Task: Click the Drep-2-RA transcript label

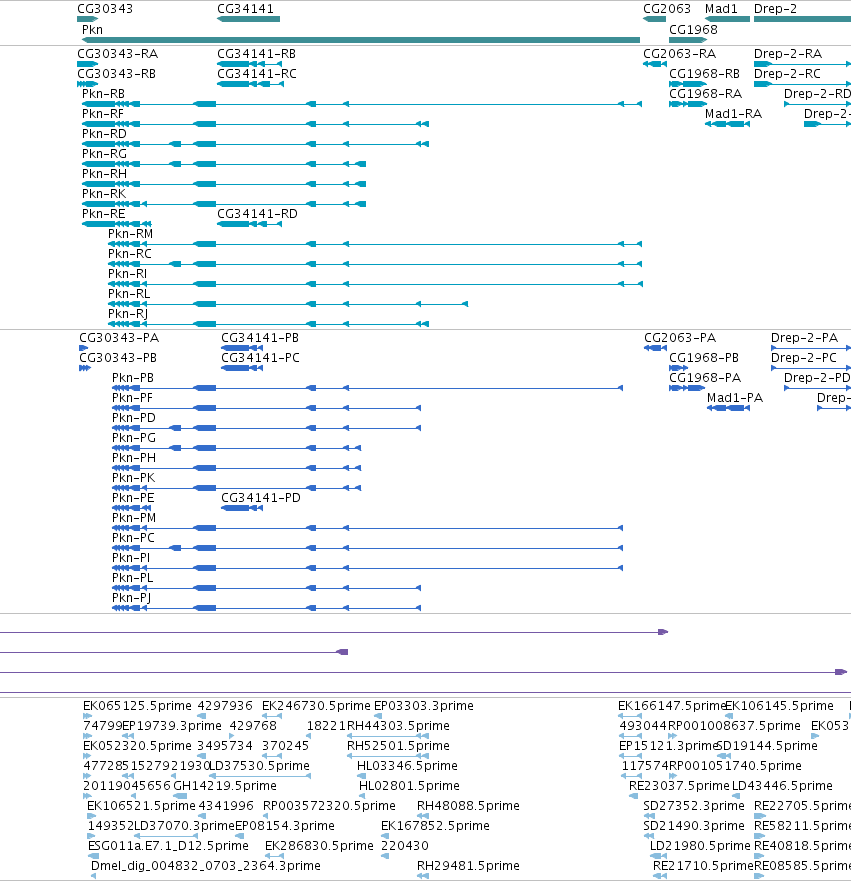Action: (x=788, y=54)
